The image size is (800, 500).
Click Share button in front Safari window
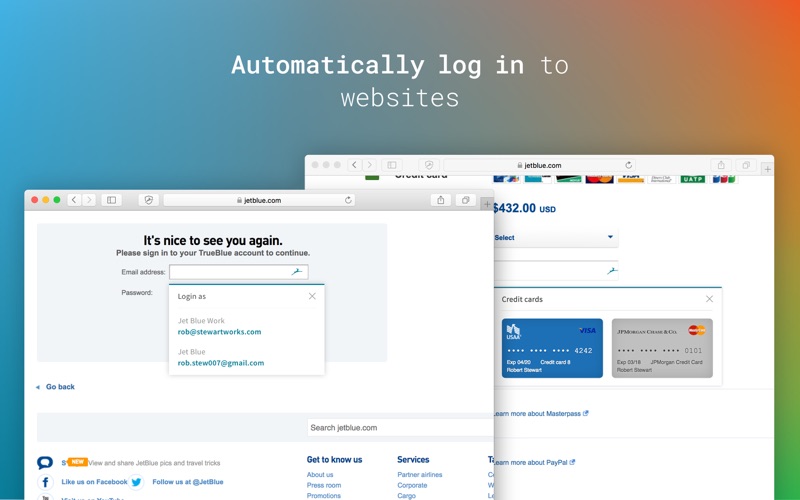point(441,200)
